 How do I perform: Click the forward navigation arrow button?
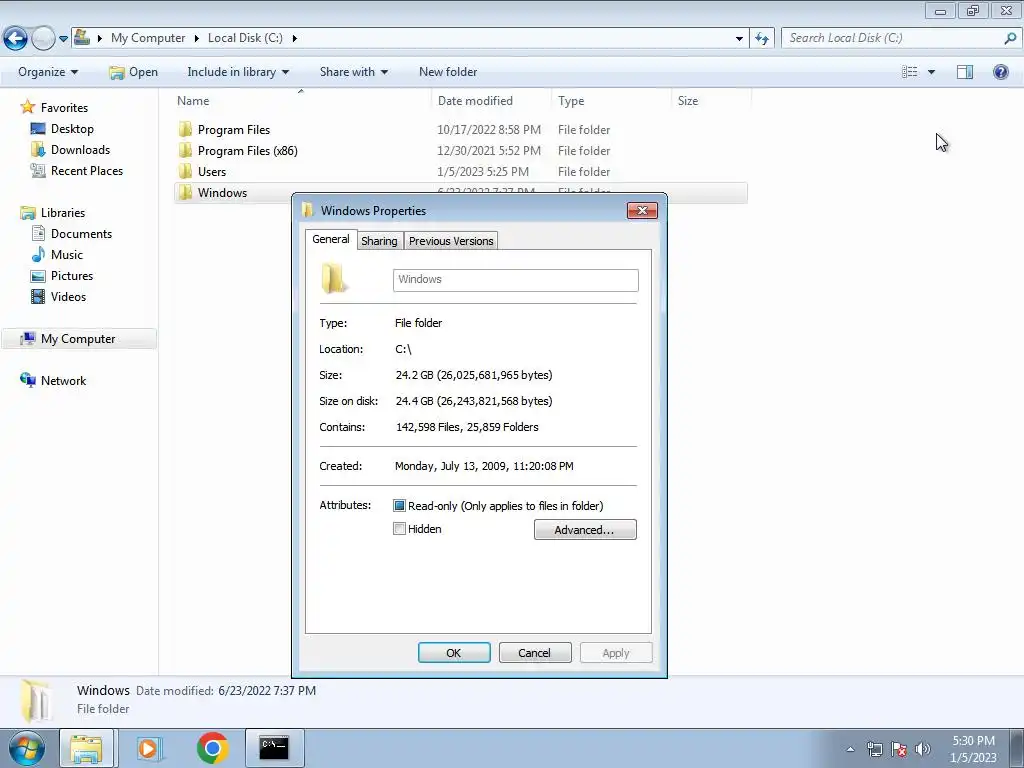coord(43,39)
